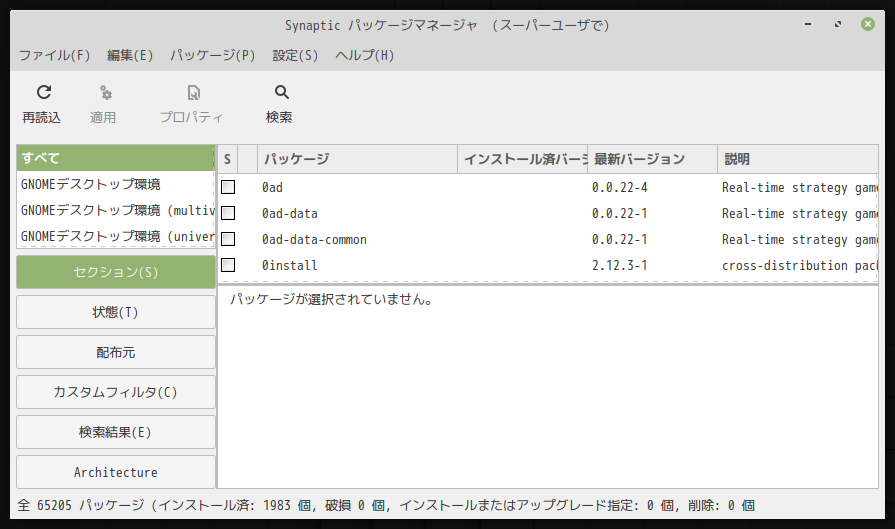895x529 pixels.
Task: Select GNOMEデスクトップ環境 (universe) entry
Action: [116, 236]
